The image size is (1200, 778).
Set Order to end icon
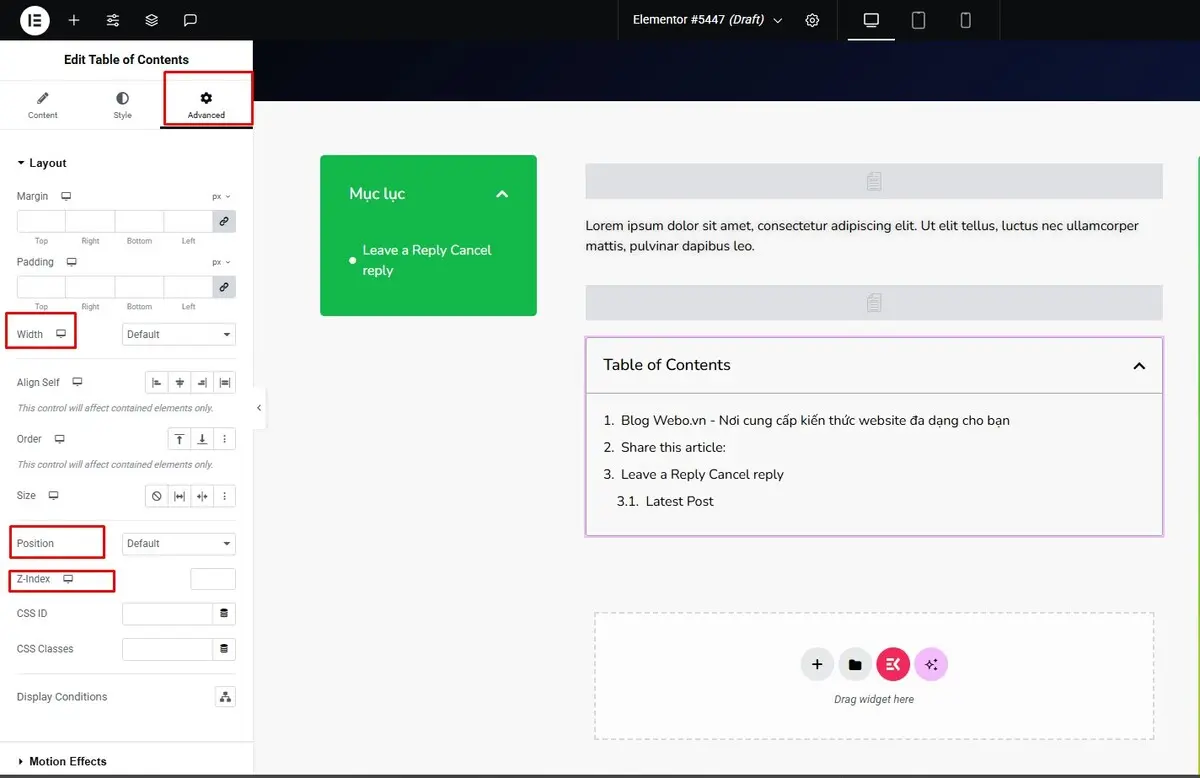click(x=202, y=439)
